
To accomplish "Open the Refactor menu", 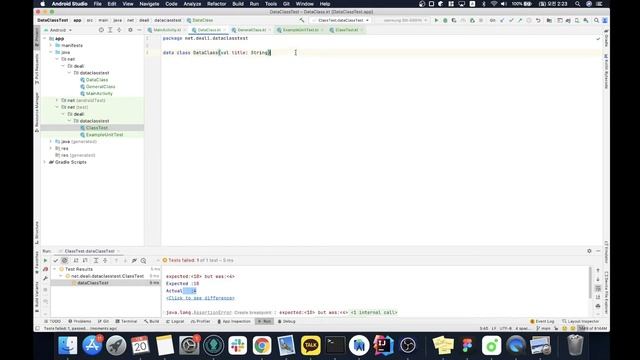I will pyautogui.click(x=216, y=4).
